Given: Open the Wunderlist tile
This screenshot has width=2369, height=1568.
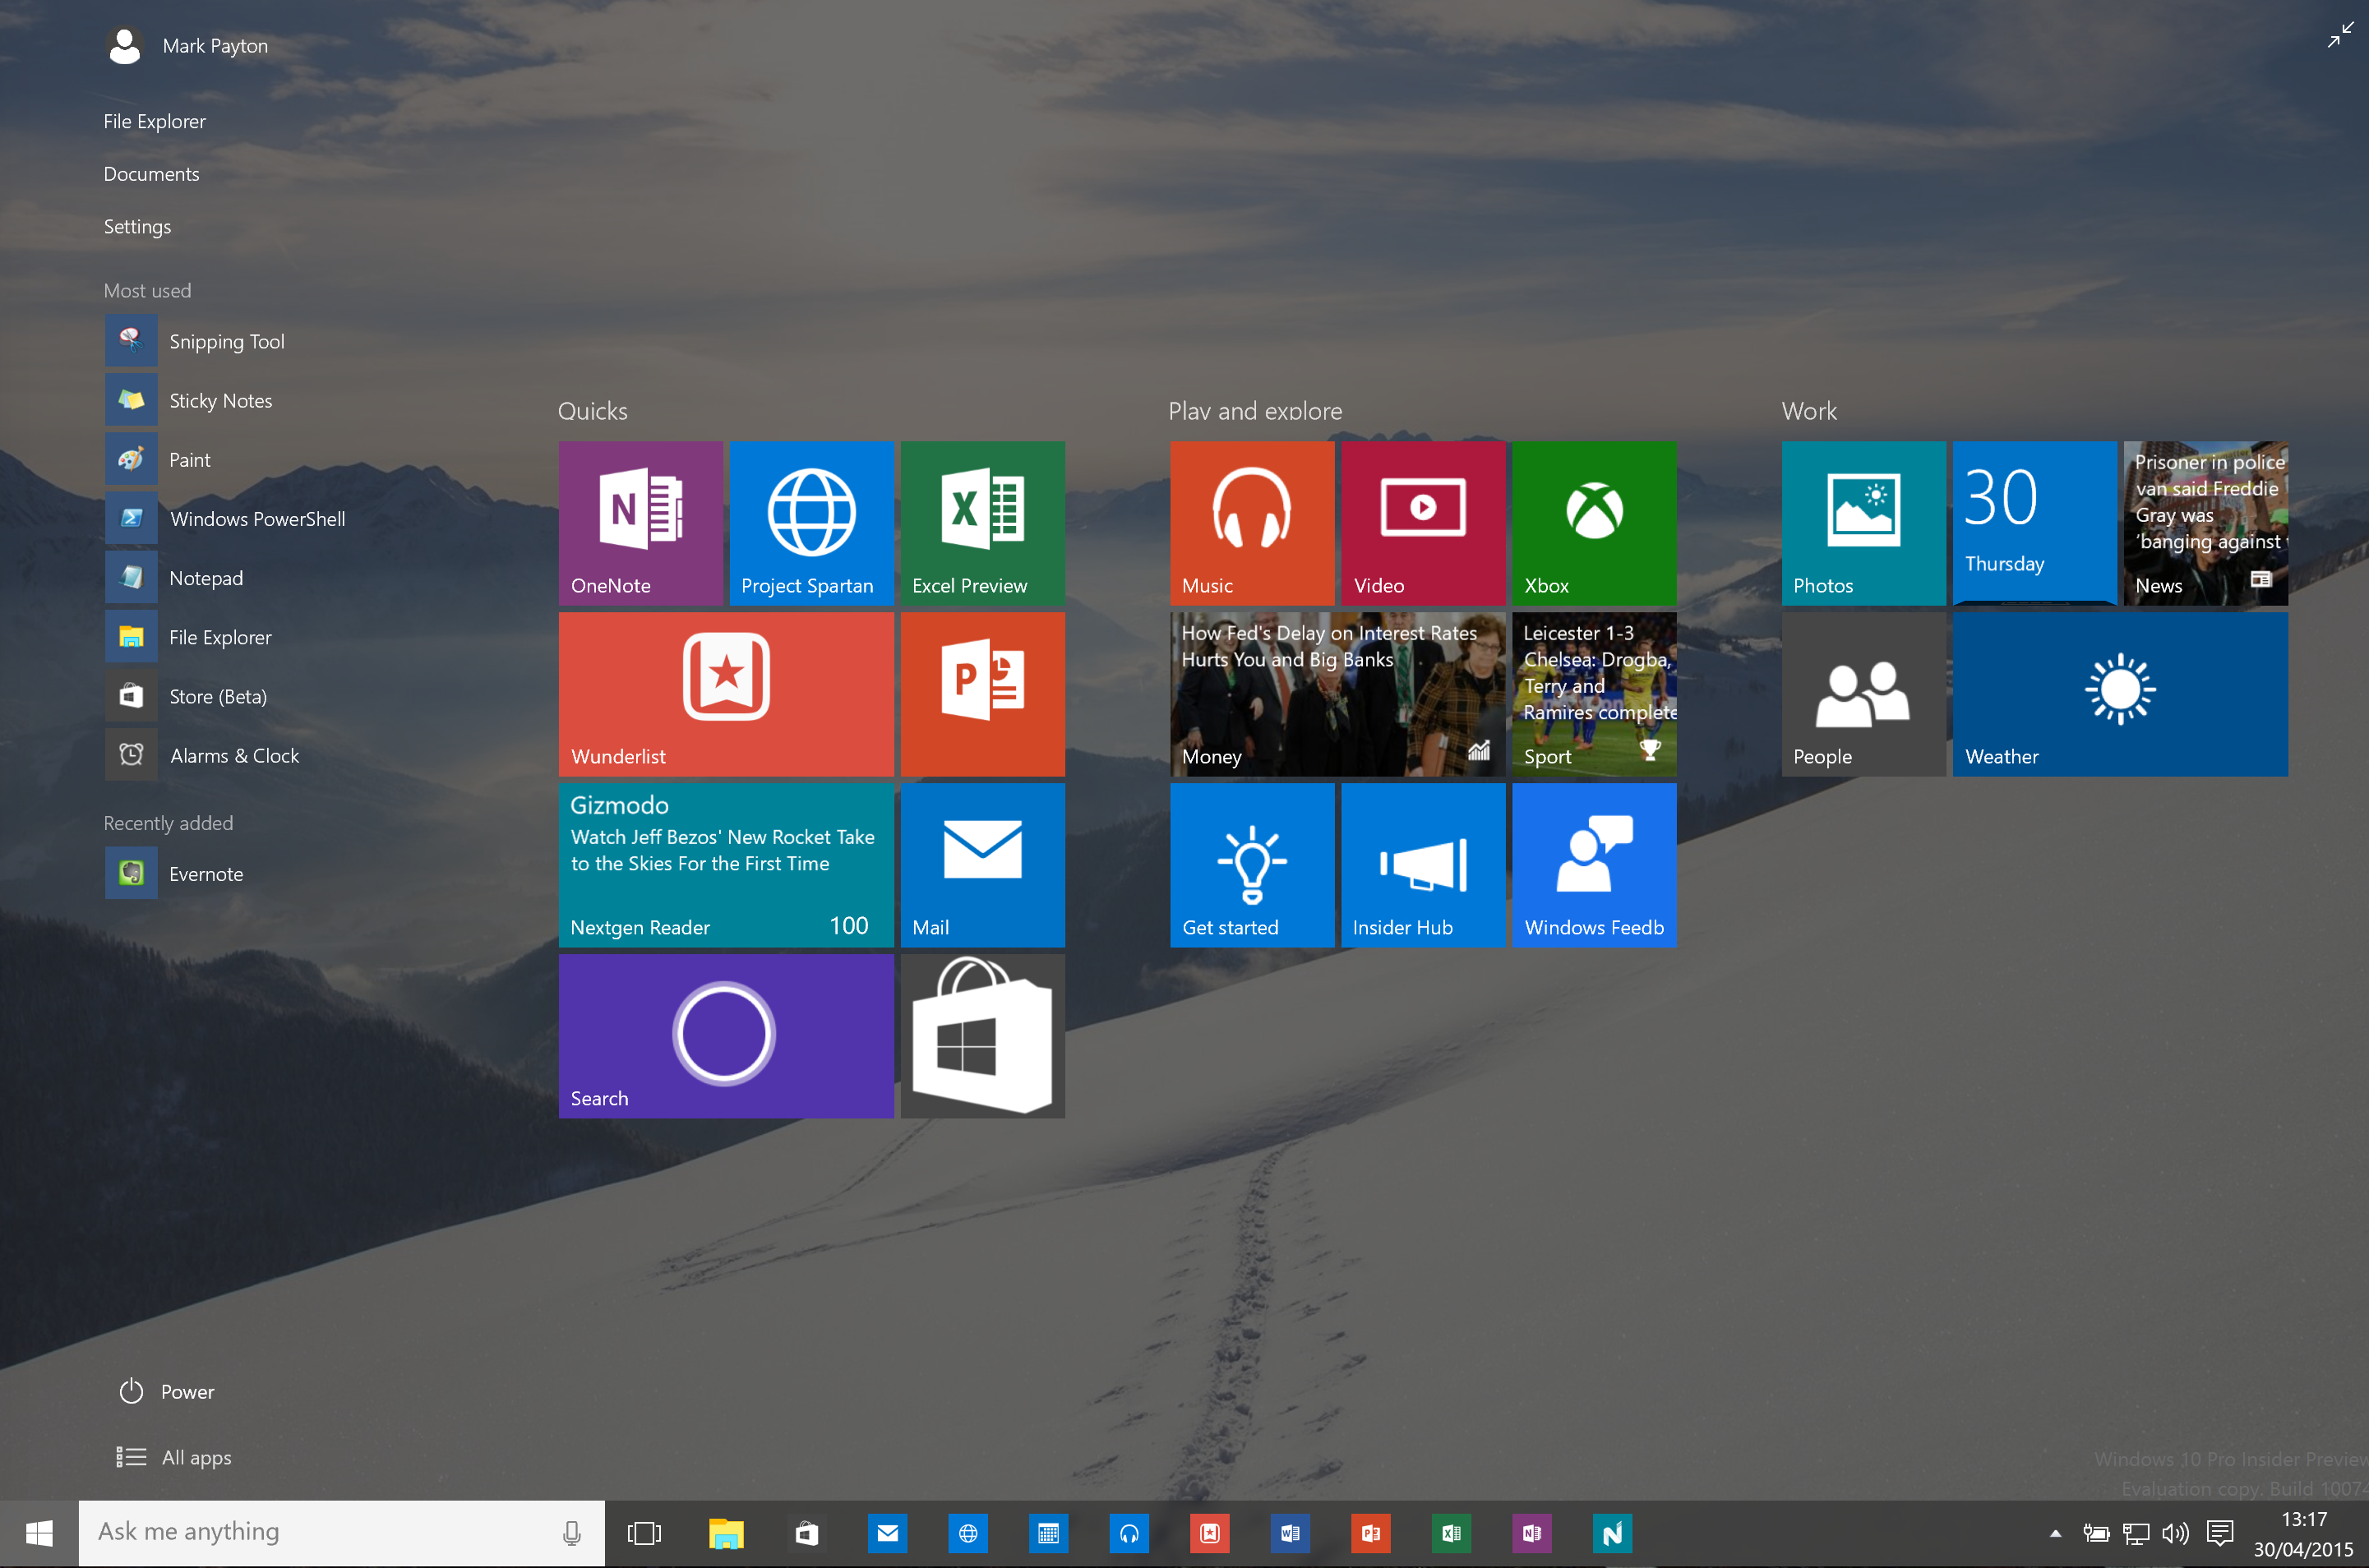Looking at the screenshot, I should pyautogui.click(x=726, y=694).
